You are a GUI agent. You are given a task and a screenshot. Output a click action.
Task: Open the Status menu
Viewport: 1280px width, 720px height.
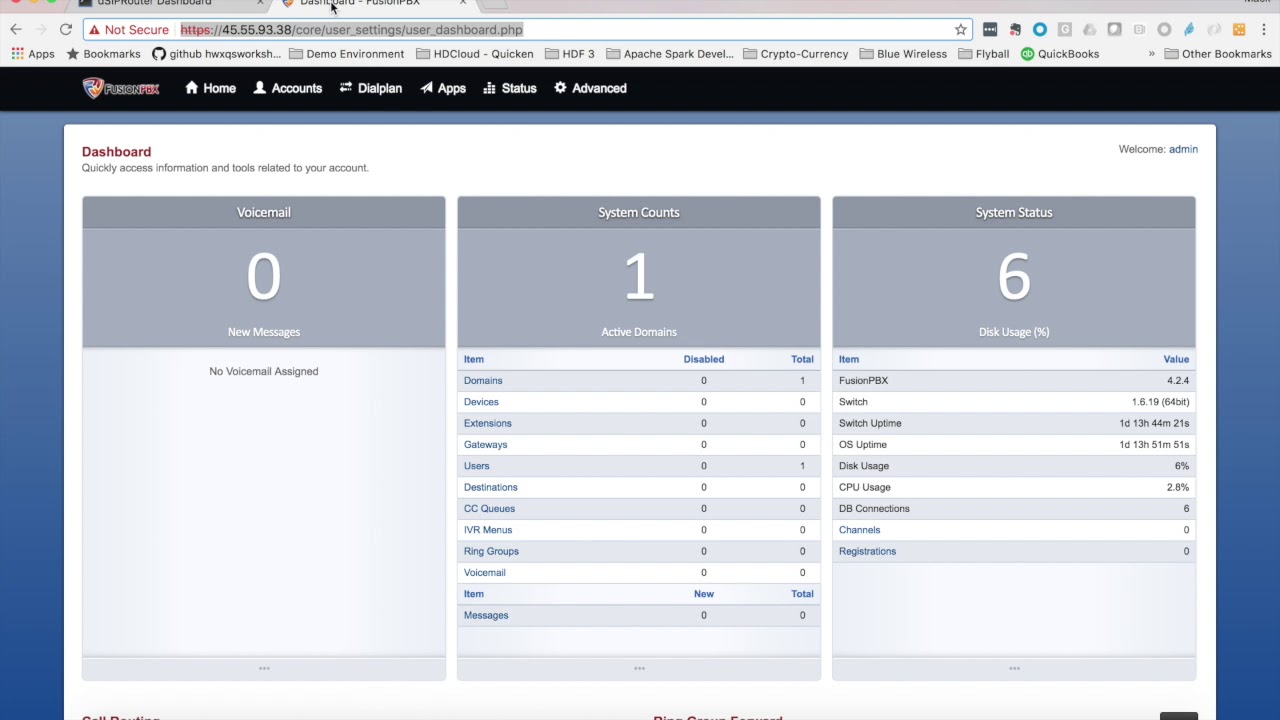[510, 88]
